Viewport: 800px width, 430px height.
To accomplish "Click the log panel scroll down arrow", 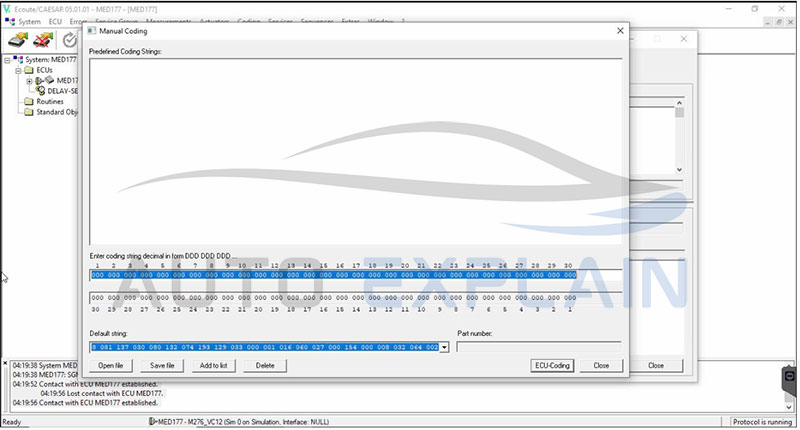I will coord(789,407).
